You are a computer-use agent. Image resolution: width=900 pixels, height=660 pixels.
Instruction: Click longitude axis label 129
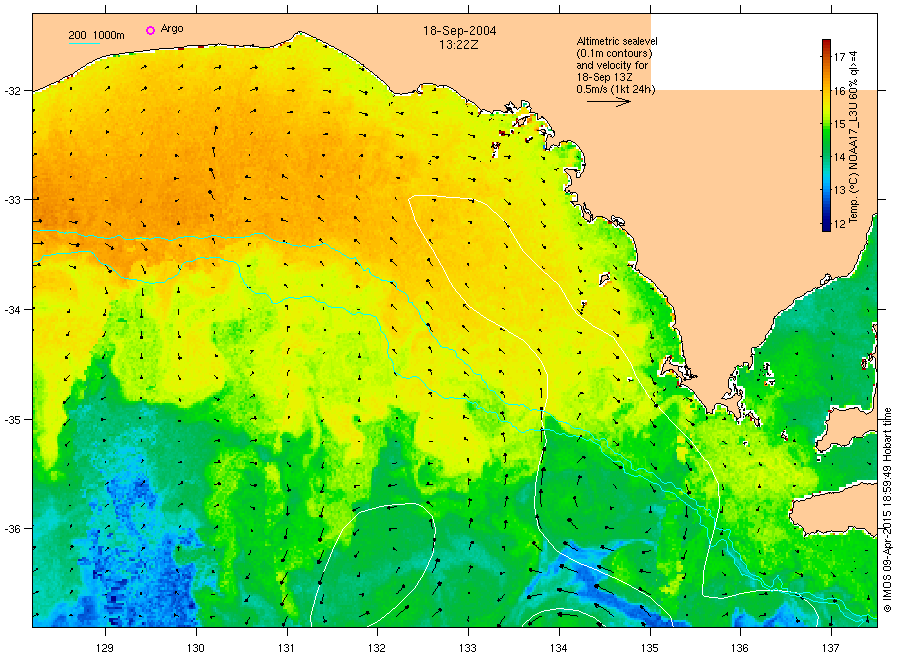104,648
